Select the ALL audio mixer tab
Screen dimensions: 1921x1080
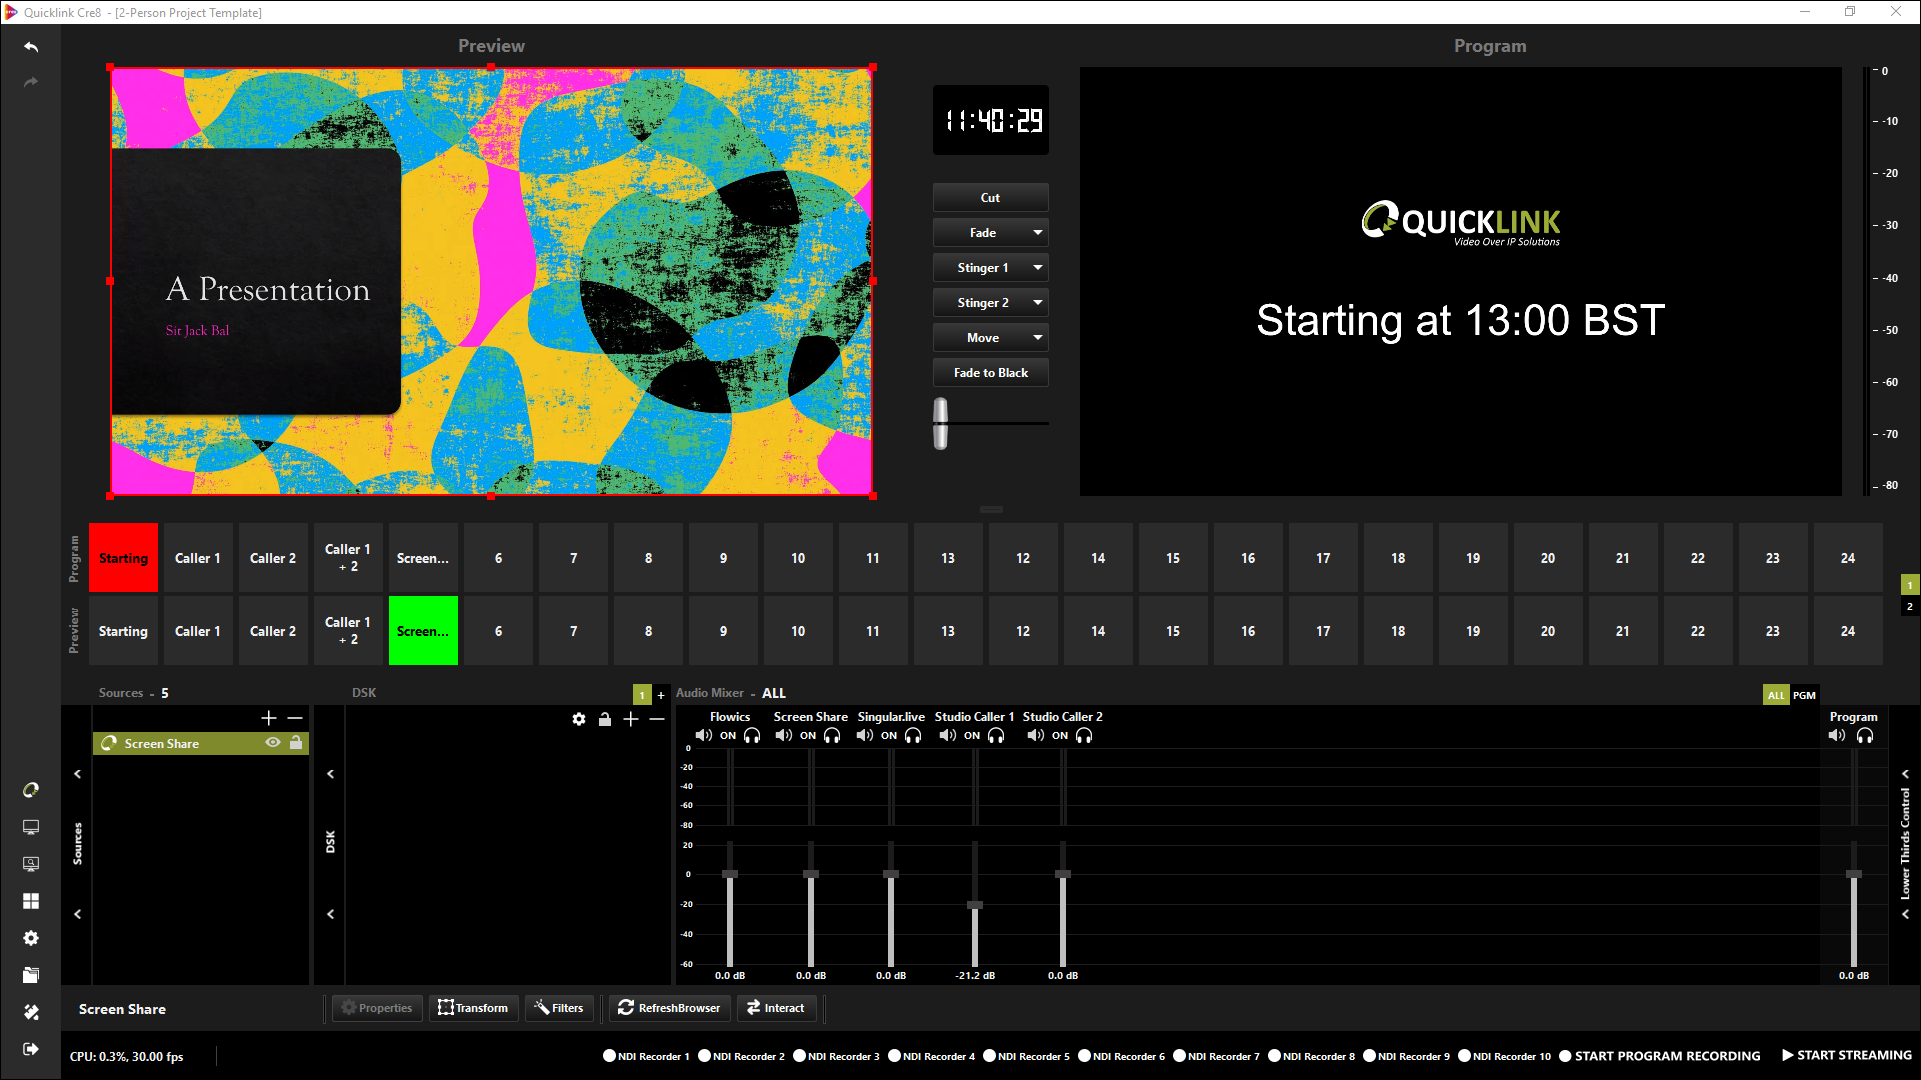coord(1776,695)
